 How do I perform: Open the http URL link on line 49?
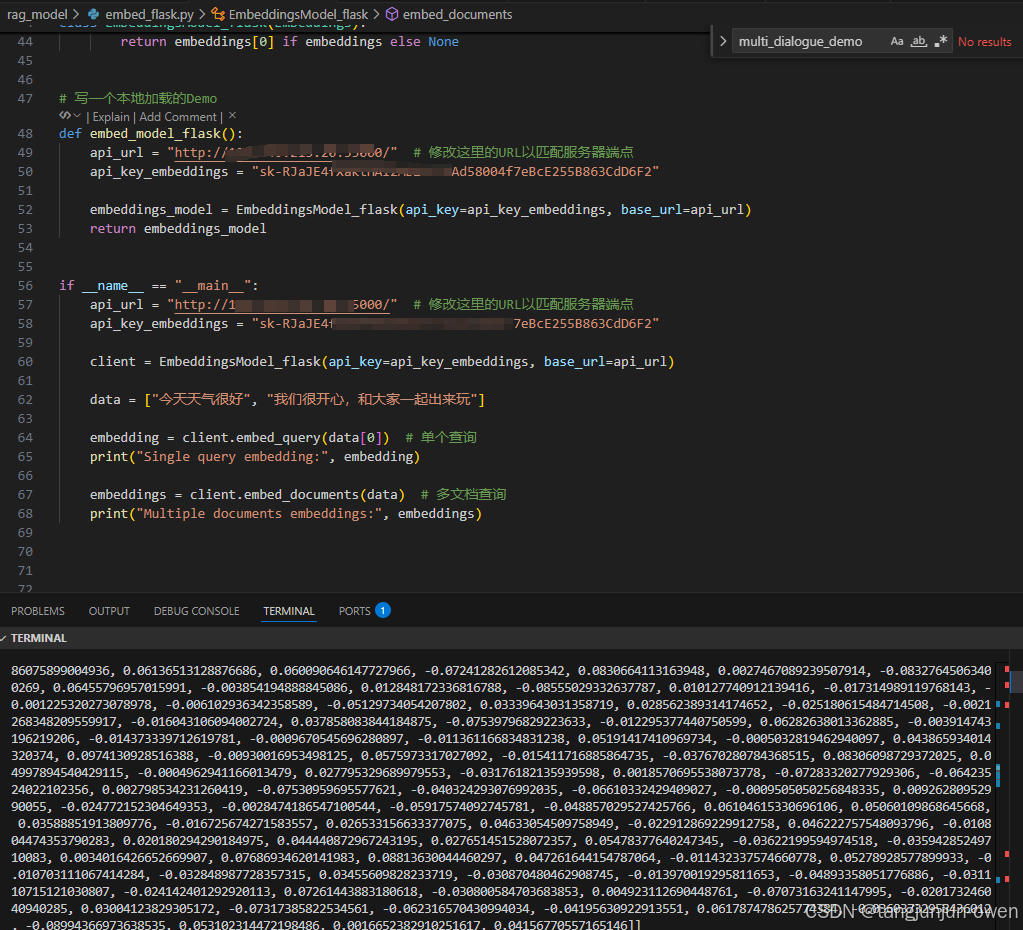pyautogui.click(x=282, y=153)
